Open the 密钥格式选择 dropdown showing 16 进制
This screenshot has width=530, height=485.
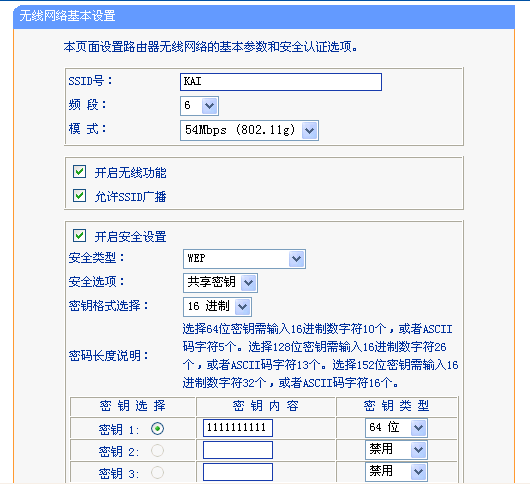click(217, 307)
